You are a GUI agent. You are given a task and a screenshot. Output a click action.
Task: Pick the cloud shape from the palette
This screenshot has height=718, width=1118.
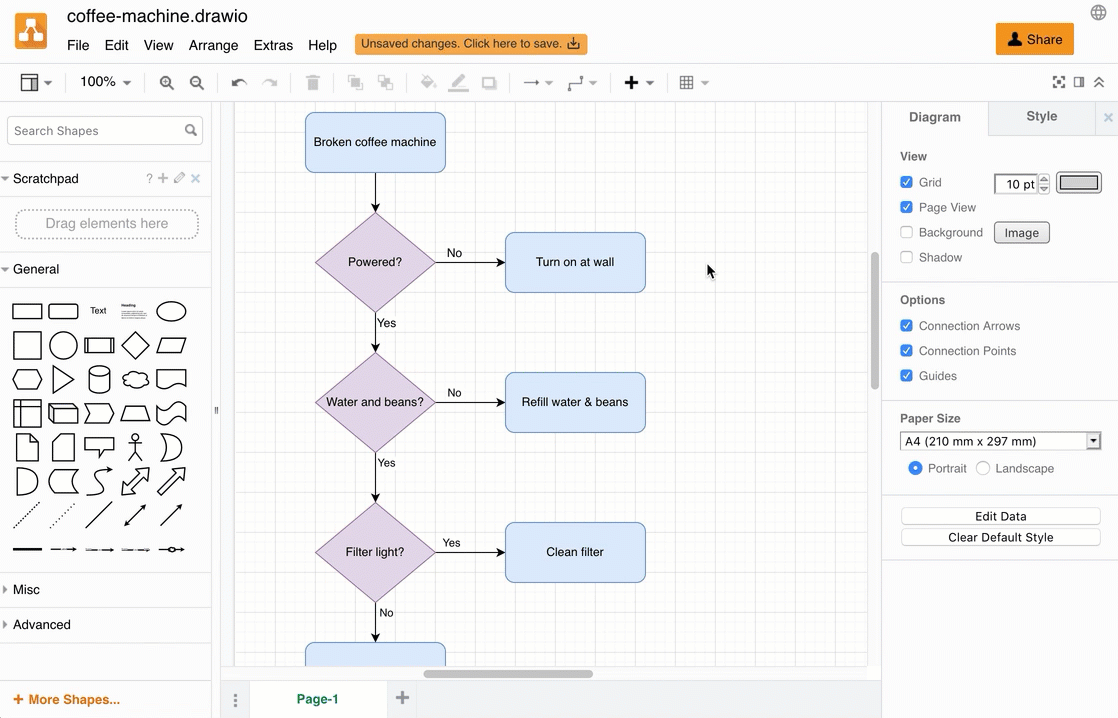click(x=135, y=380)
